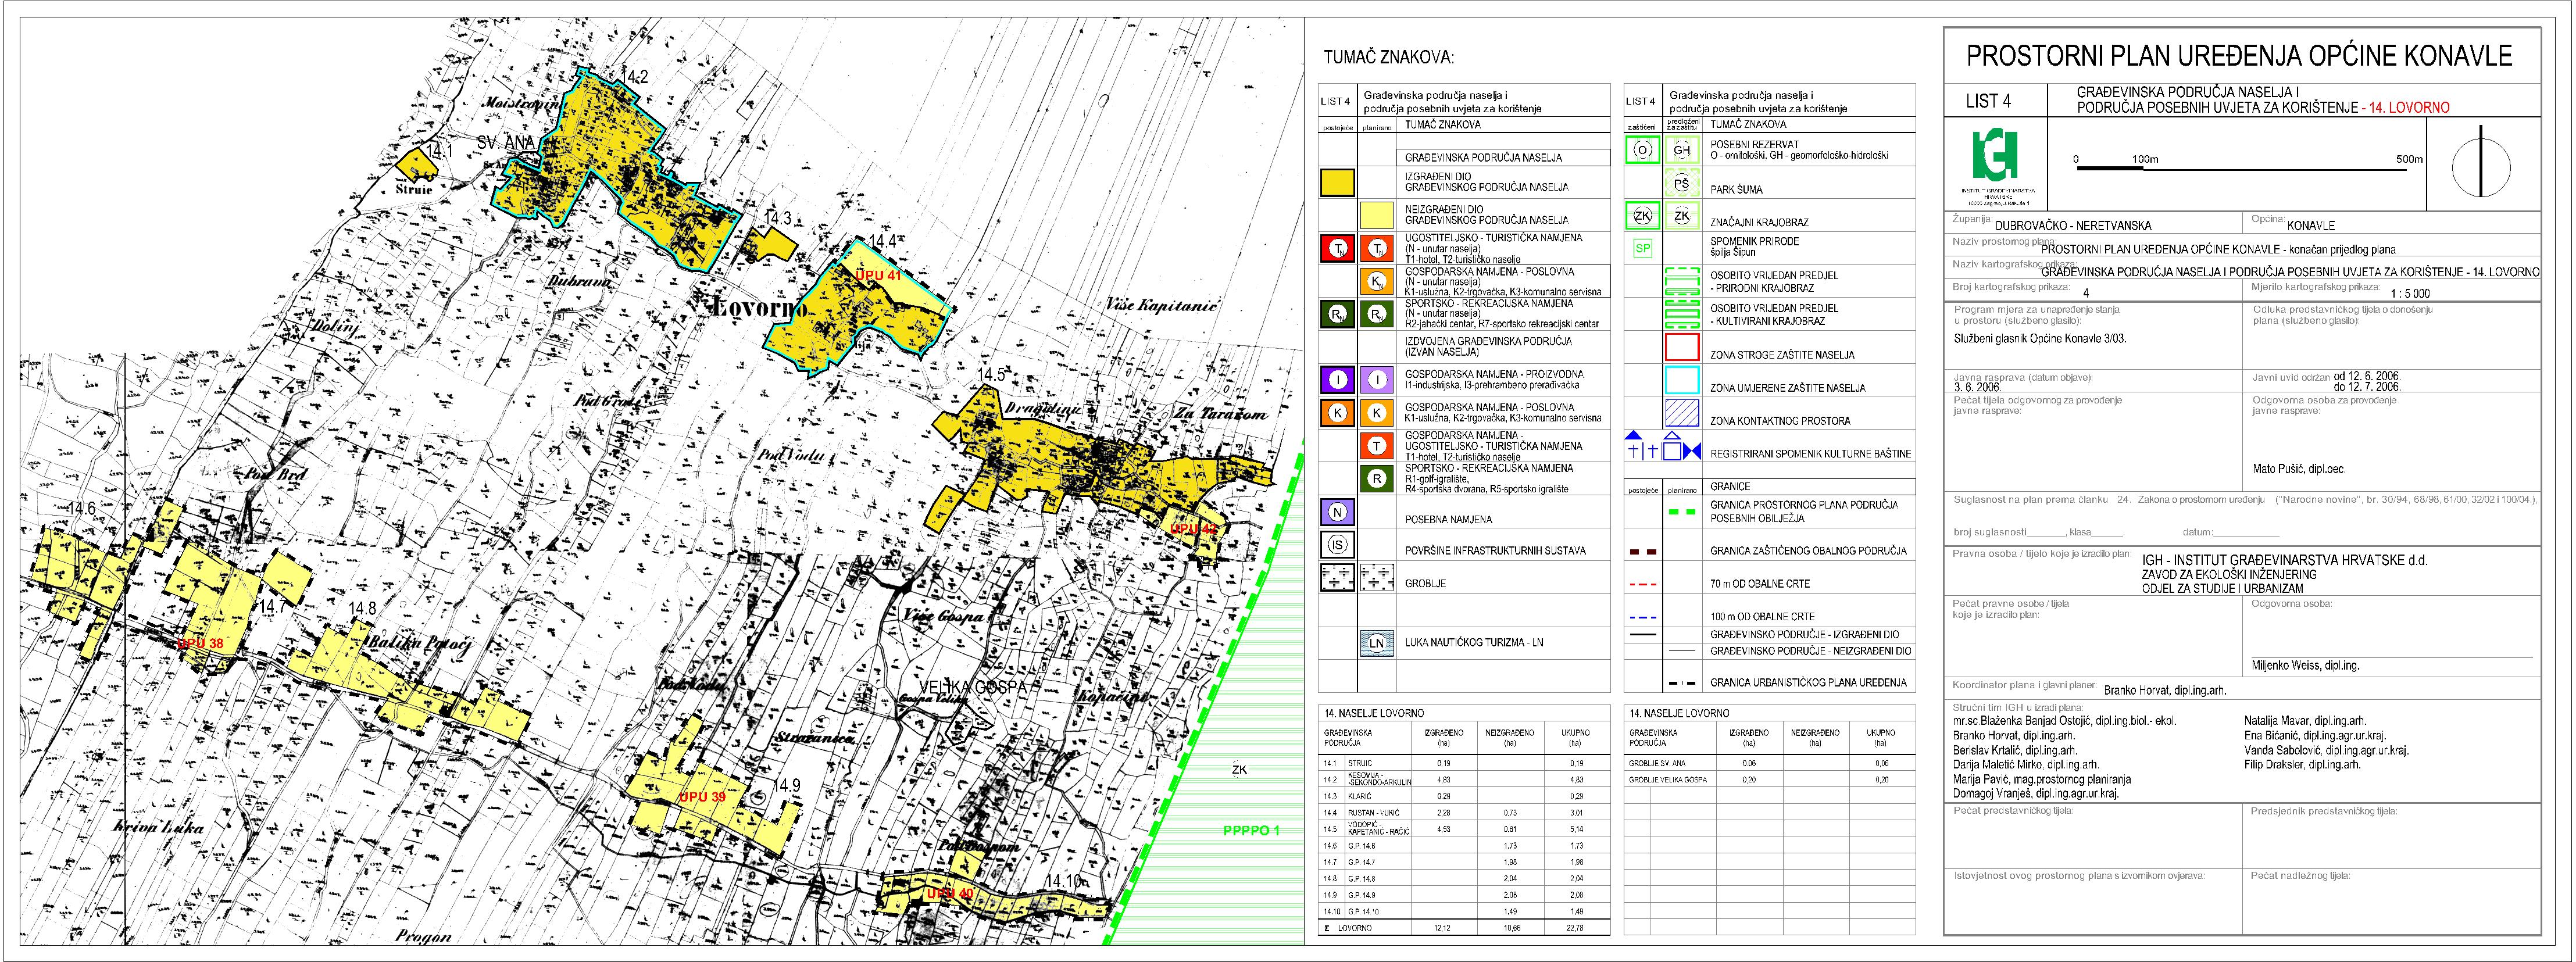Click the existing cemetery (groblje) symbol with border

(1337, 578)
